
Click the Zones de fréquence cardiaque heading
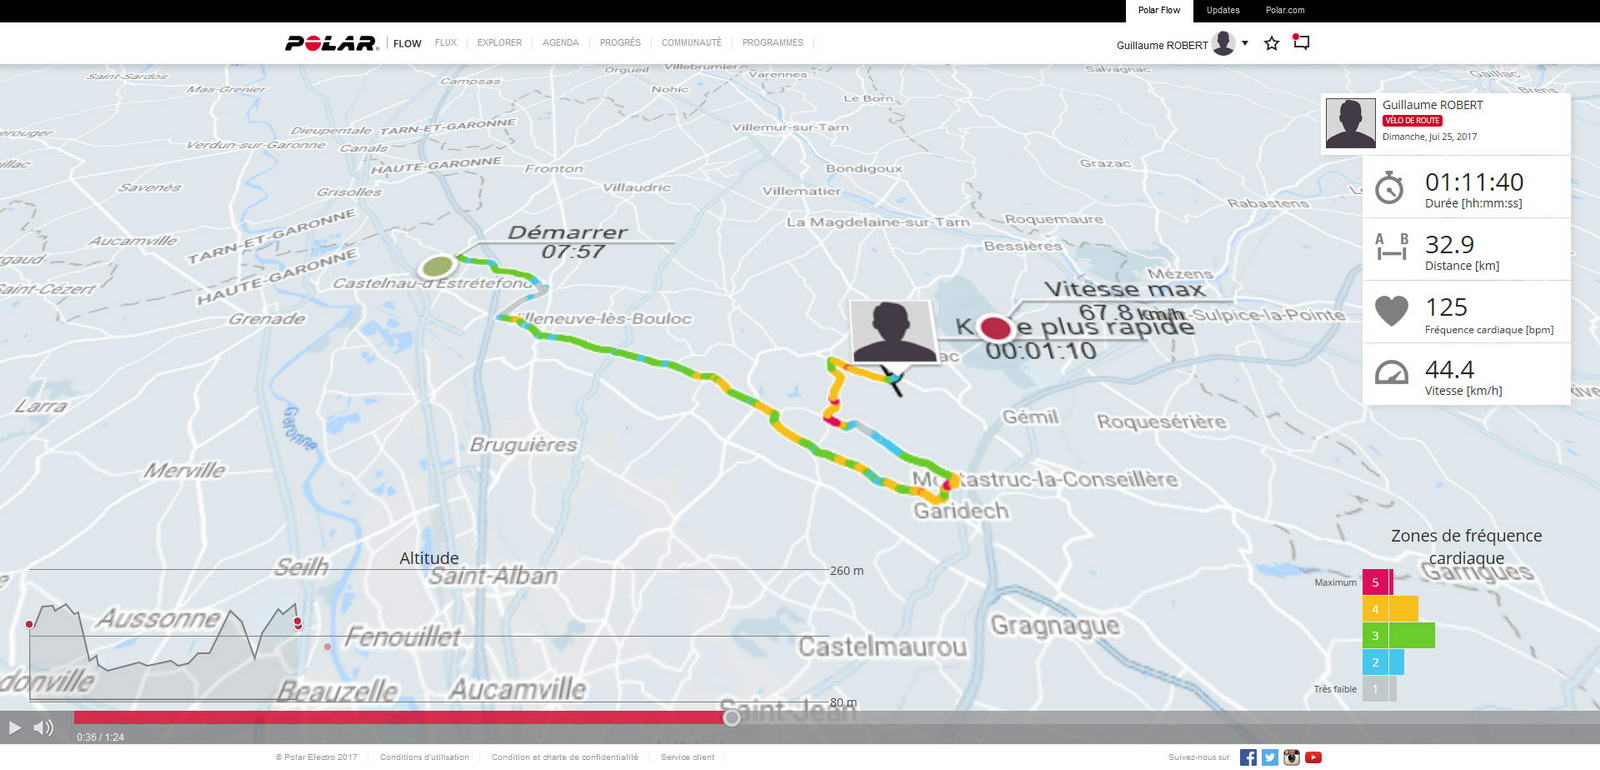[1466, 547]
